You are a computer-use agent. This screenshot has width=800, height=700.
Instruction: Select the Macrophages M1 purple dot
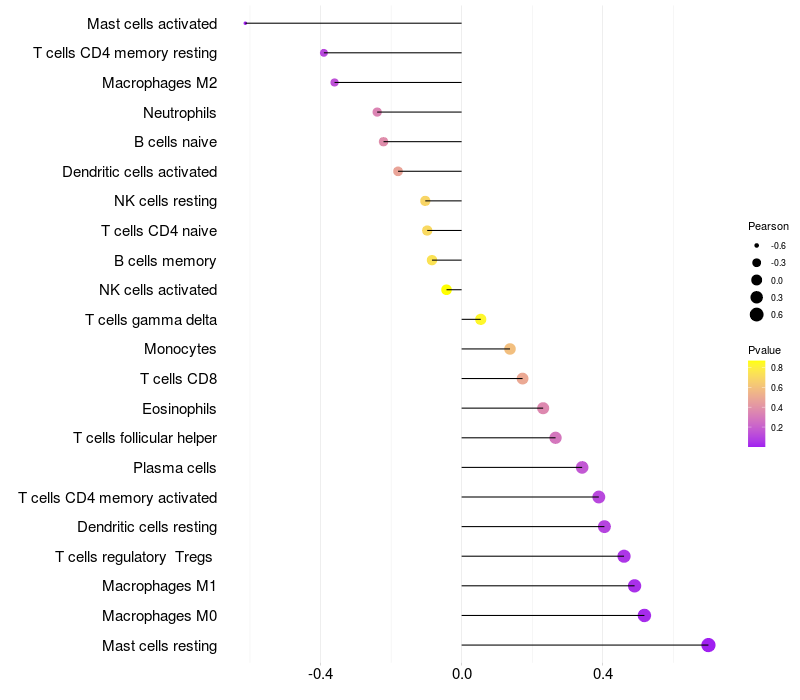click(634, 586)
